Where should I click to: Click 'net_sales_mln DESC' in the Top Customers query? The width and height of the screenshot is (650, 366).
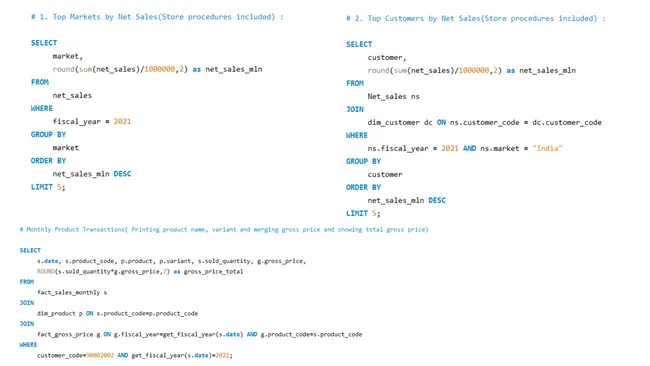[407, 201]
